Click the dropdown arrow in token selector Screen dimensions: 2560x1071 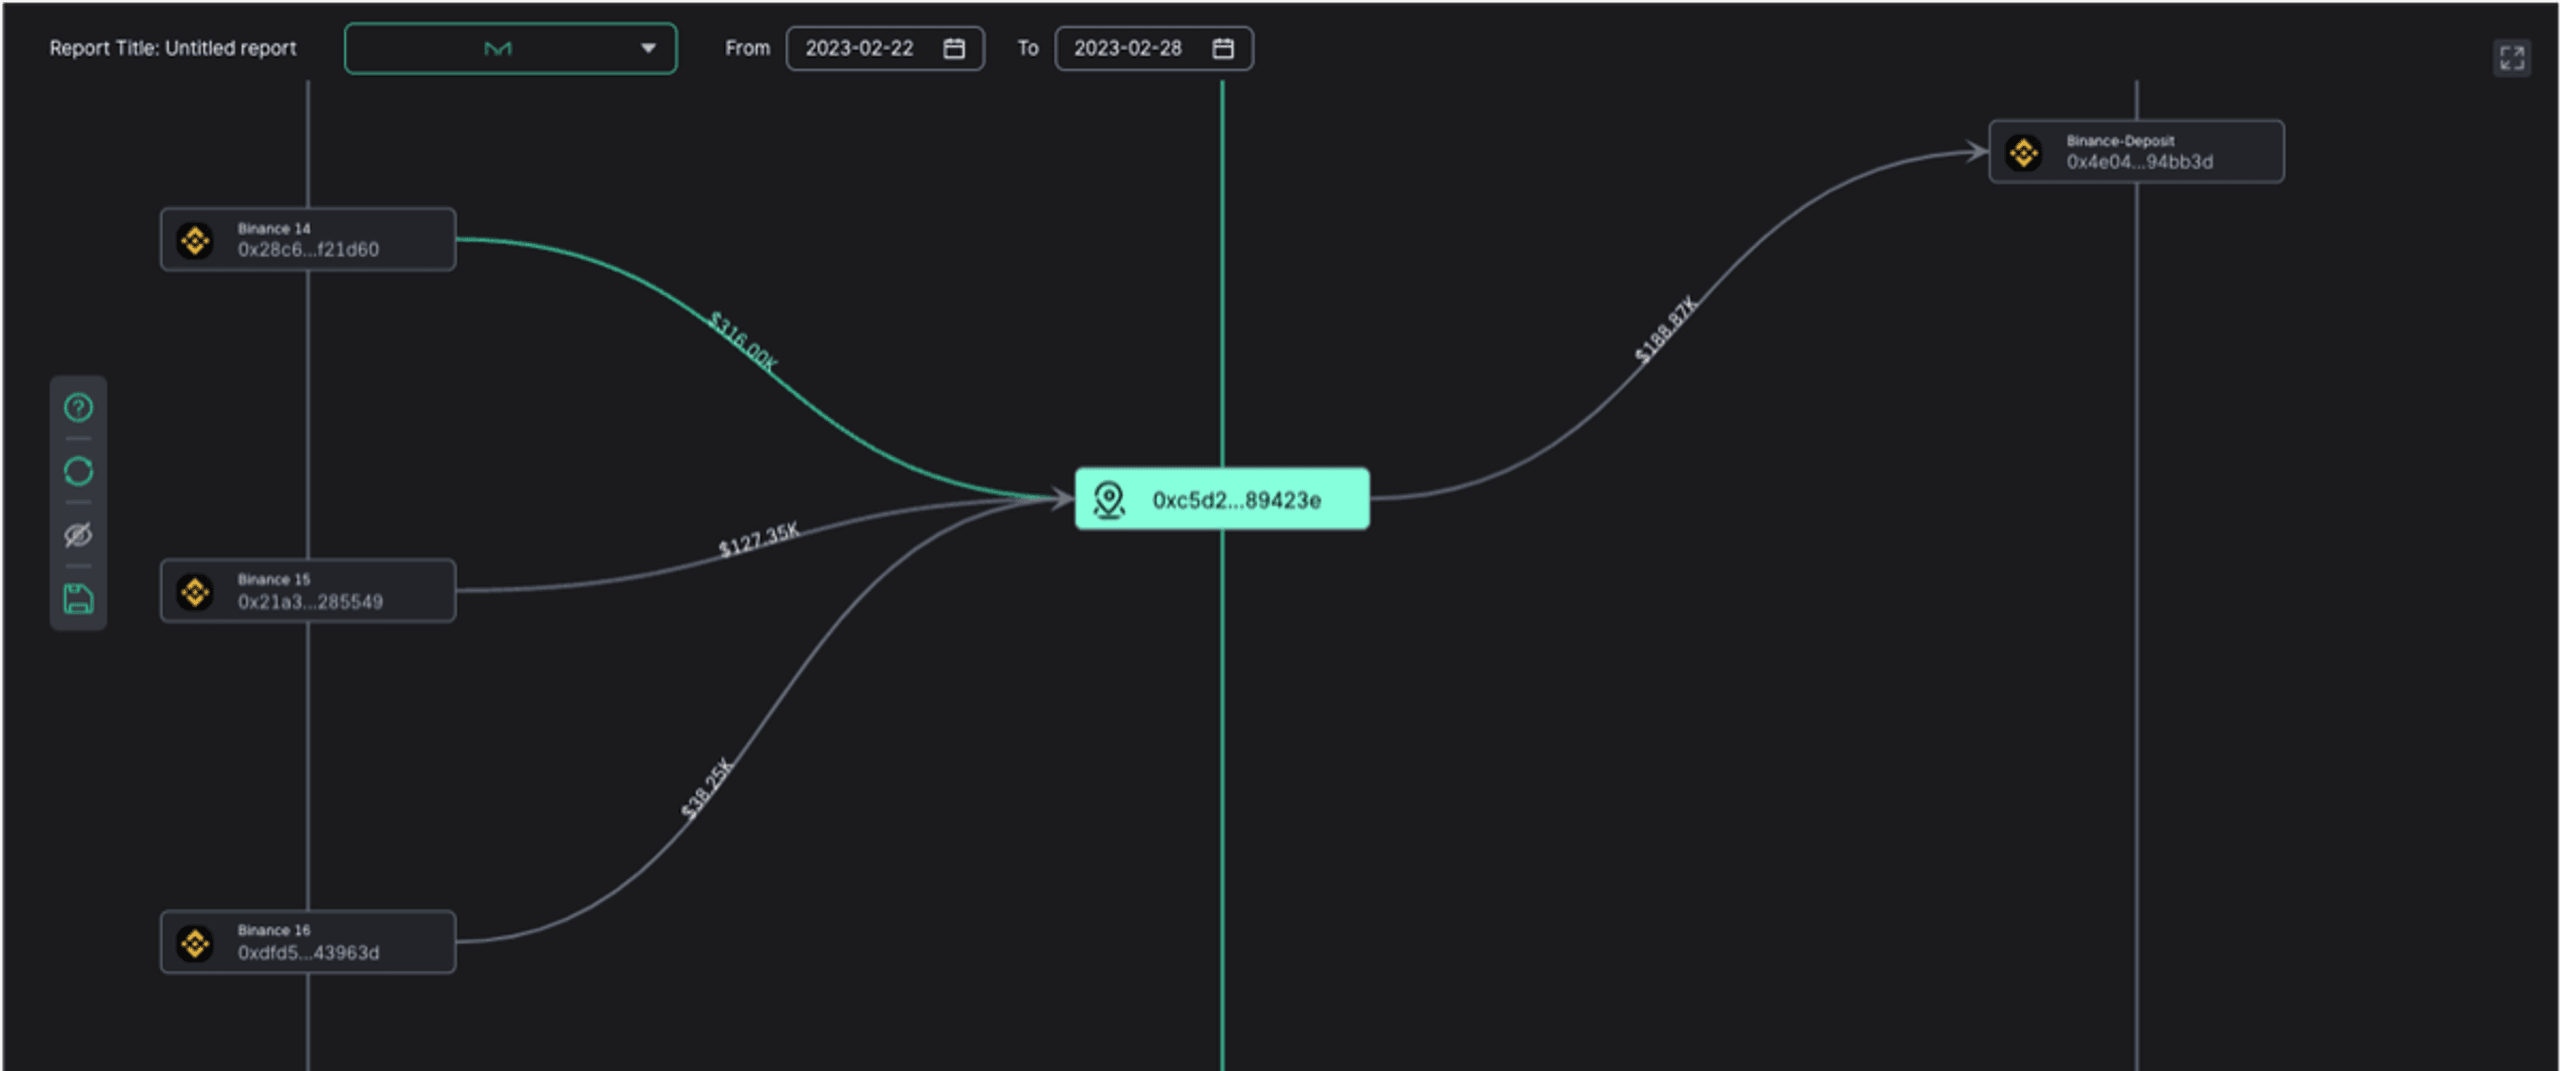648,48
